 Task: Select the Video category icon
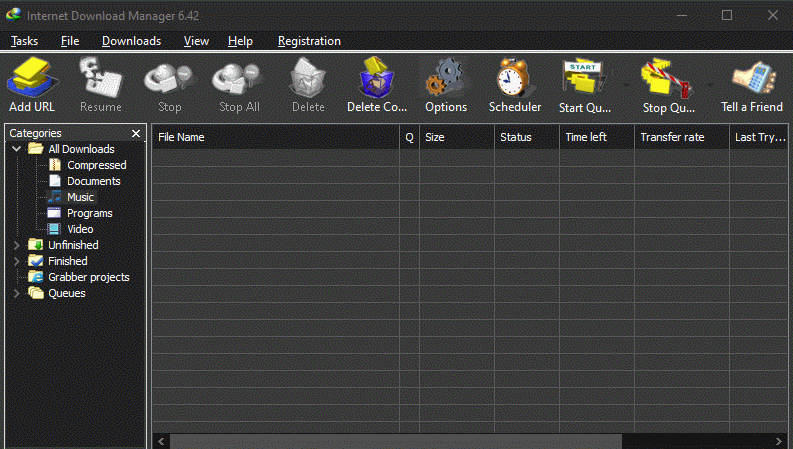point(54,229)
